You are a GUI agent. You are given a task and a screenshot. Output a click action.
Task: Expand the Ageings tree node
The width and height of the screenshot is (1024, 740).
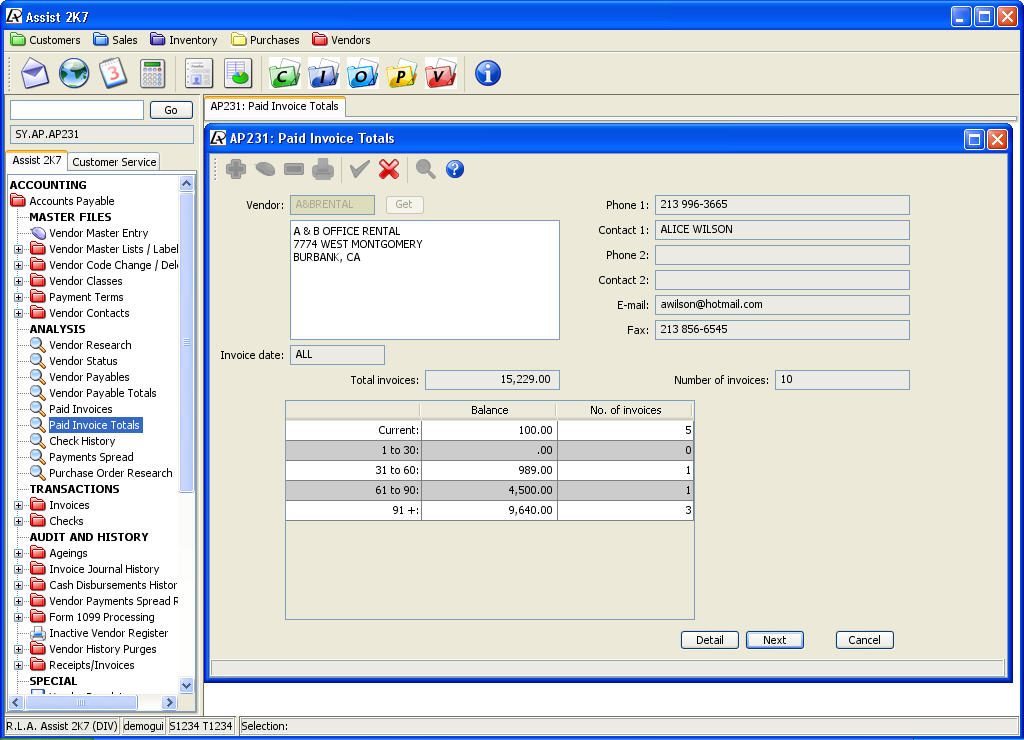(x=18, y=553)
